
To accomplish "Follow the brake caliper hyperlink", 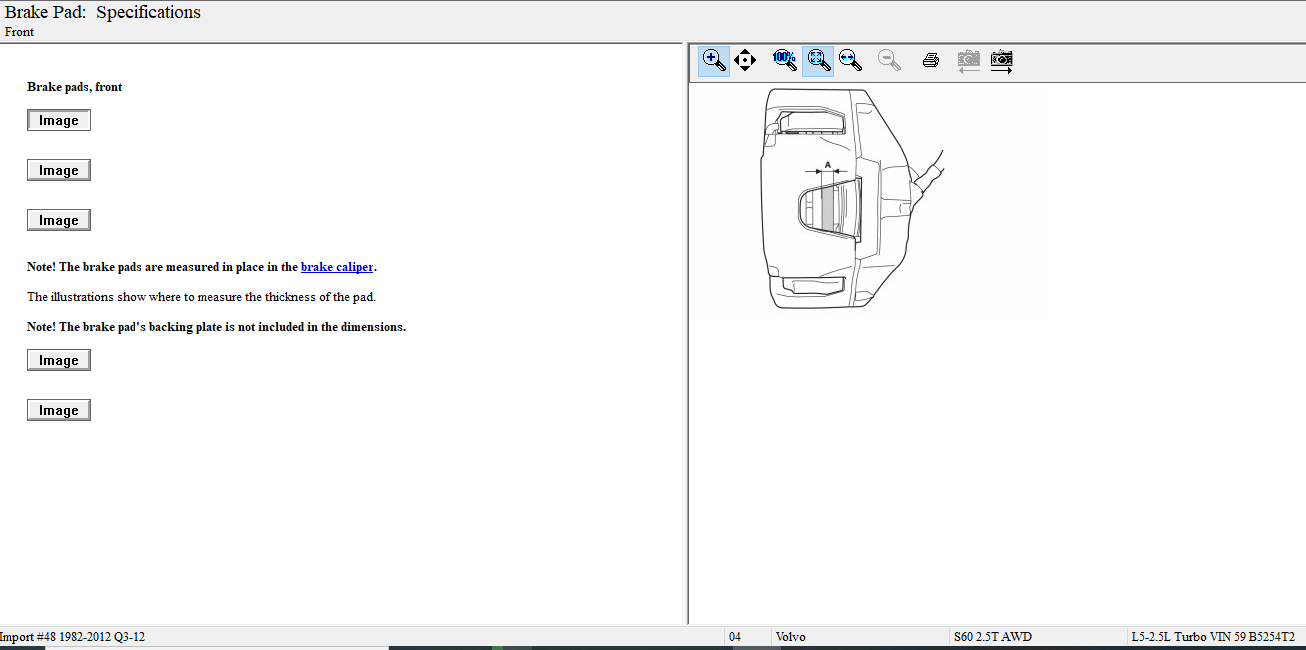I will pyautogui.click(x=337, y=267).
